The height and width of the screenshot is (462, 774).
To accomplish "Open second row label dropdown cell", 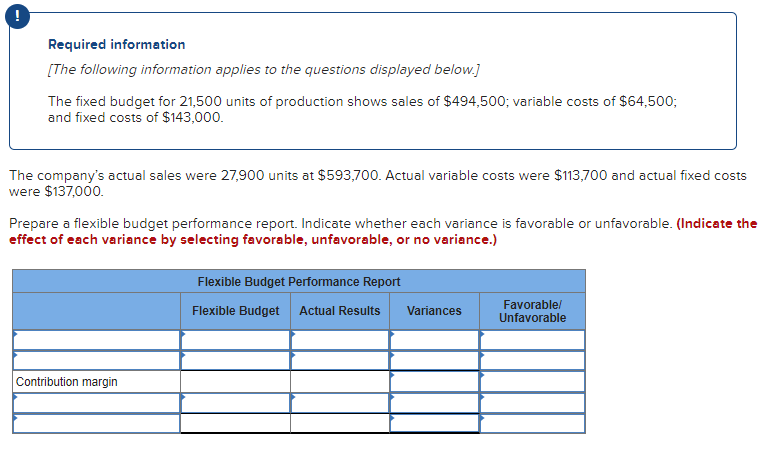I will tap(96, 360).
